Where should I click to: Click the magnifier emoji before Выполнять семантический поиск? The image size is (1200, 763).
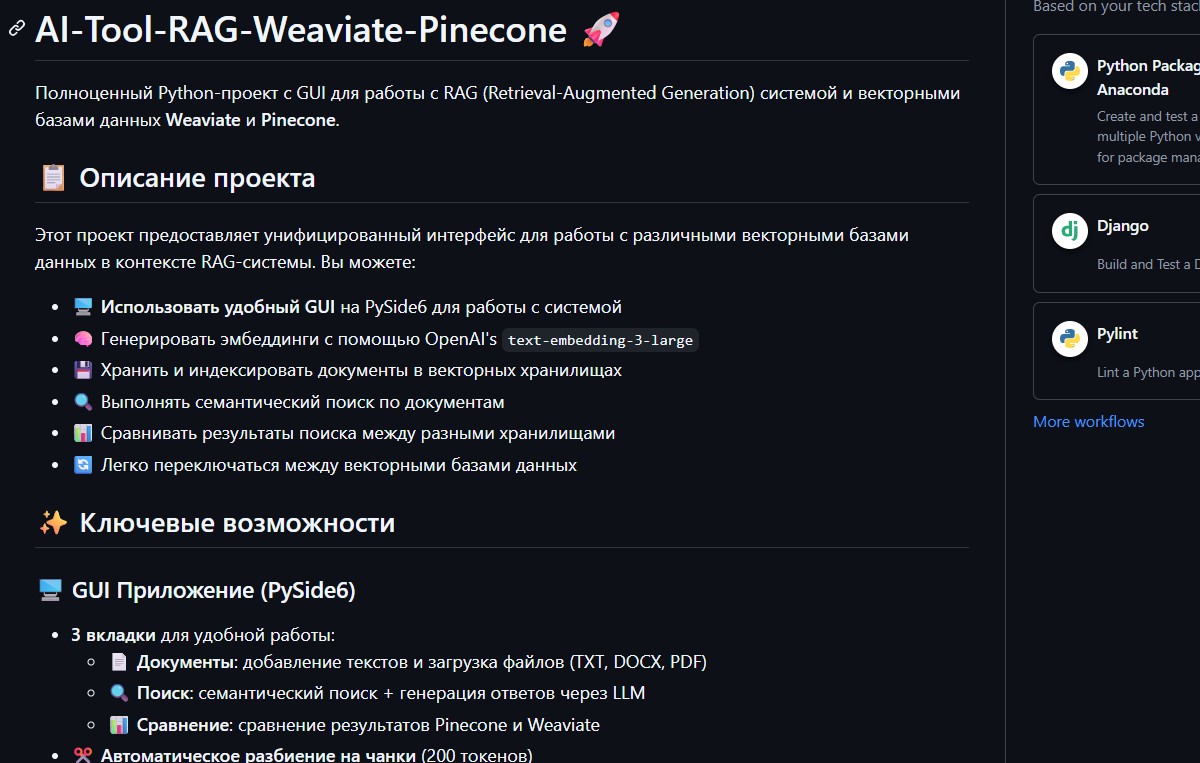coord(83,402)
